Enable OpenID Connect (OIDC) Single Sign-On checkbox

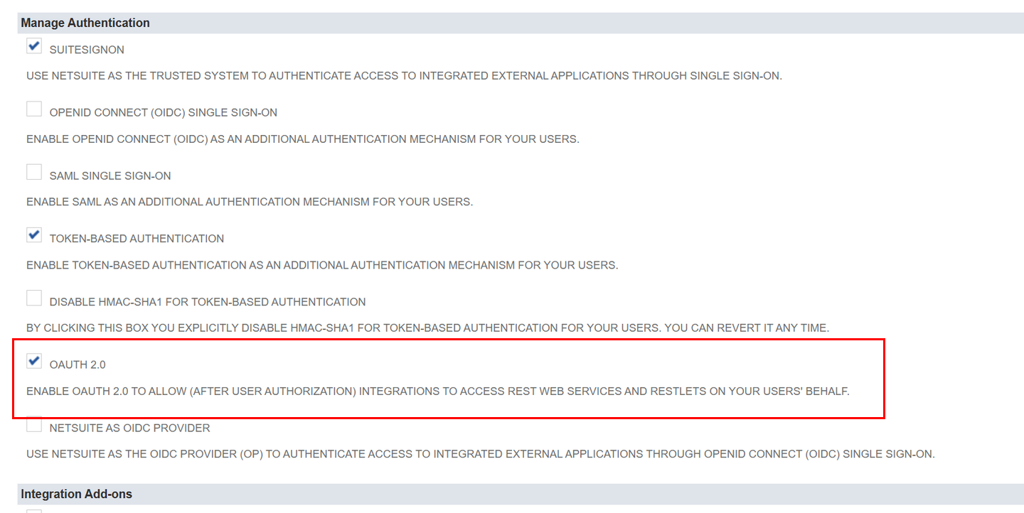coord(34,109)
